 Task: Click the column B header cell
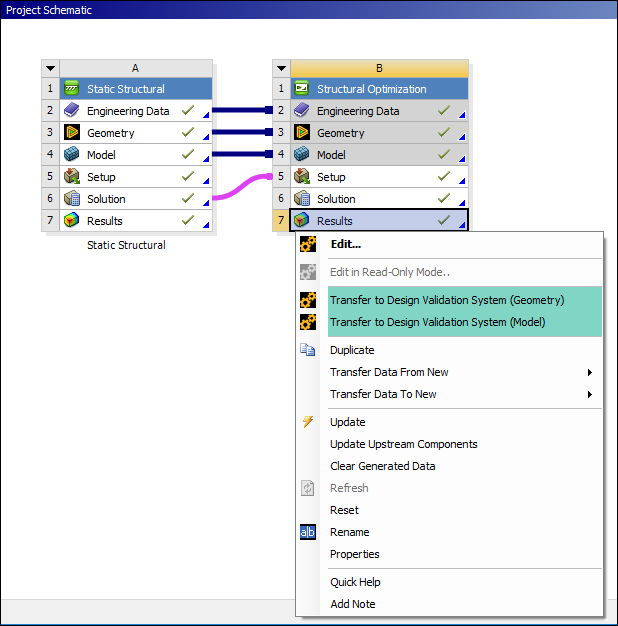coord(379,68)
